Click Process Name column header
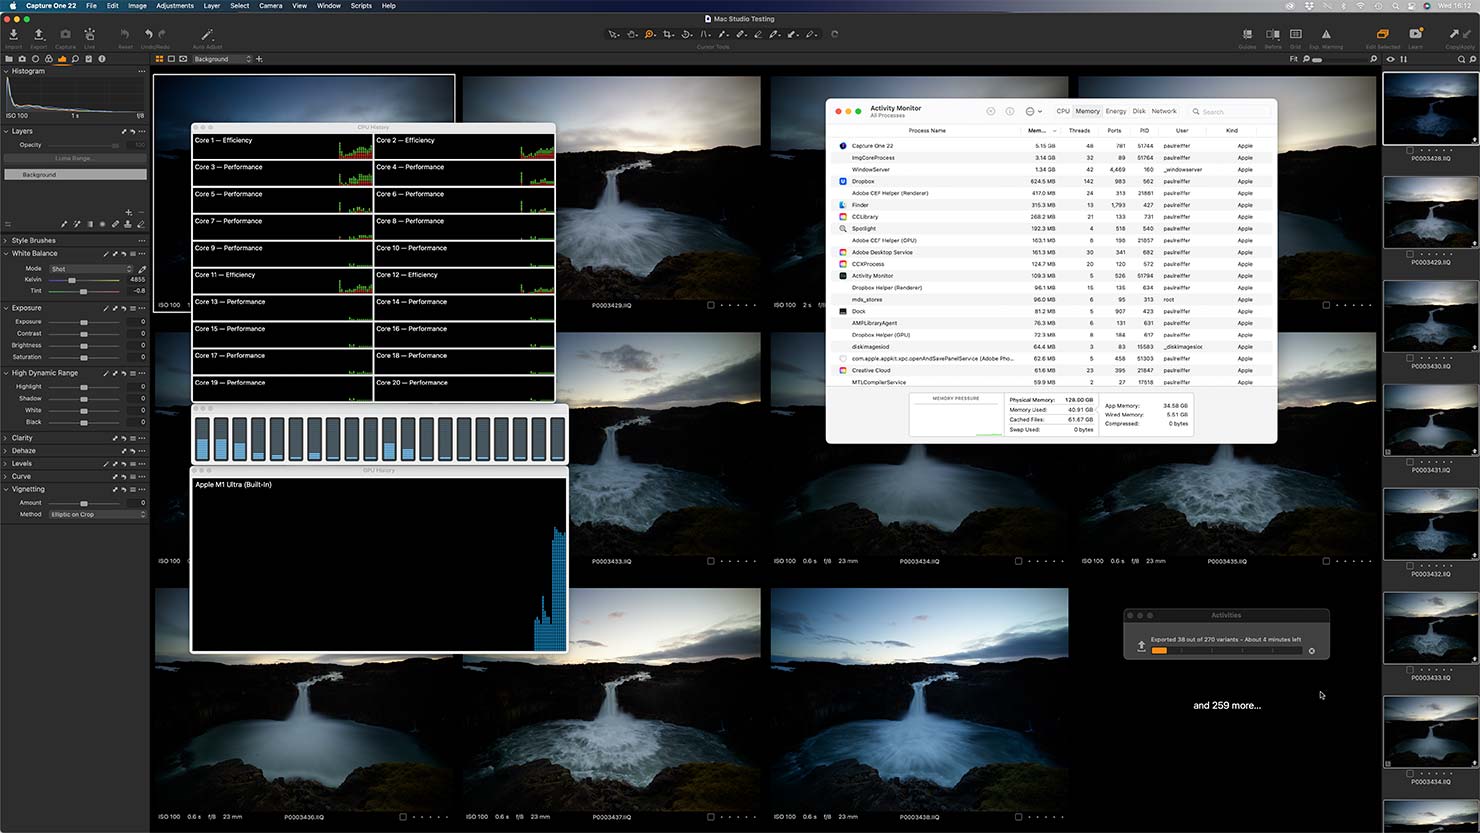This screenshot has width=1480, height=833. click(927, 130)
